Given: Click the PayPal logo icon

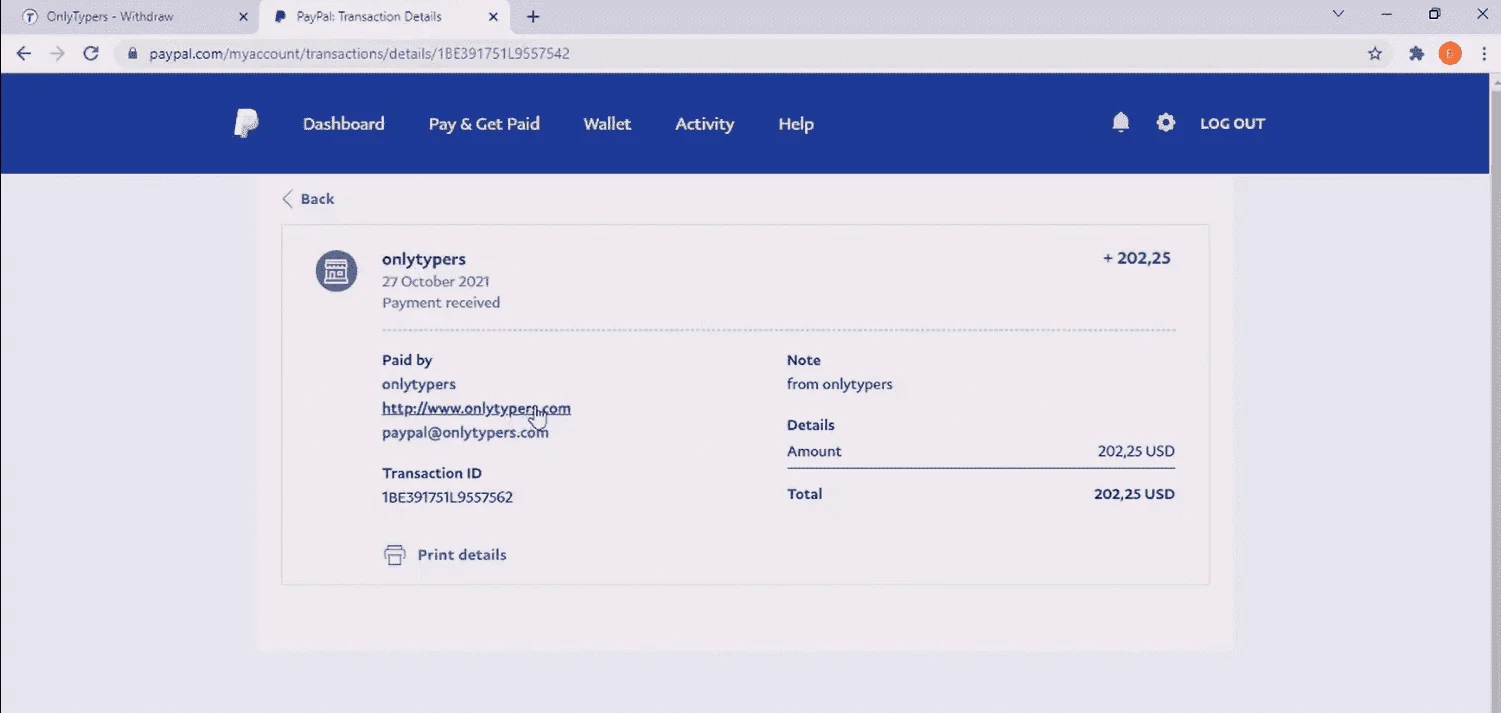Looking at the screenshot, I should [x=246, y=123].
